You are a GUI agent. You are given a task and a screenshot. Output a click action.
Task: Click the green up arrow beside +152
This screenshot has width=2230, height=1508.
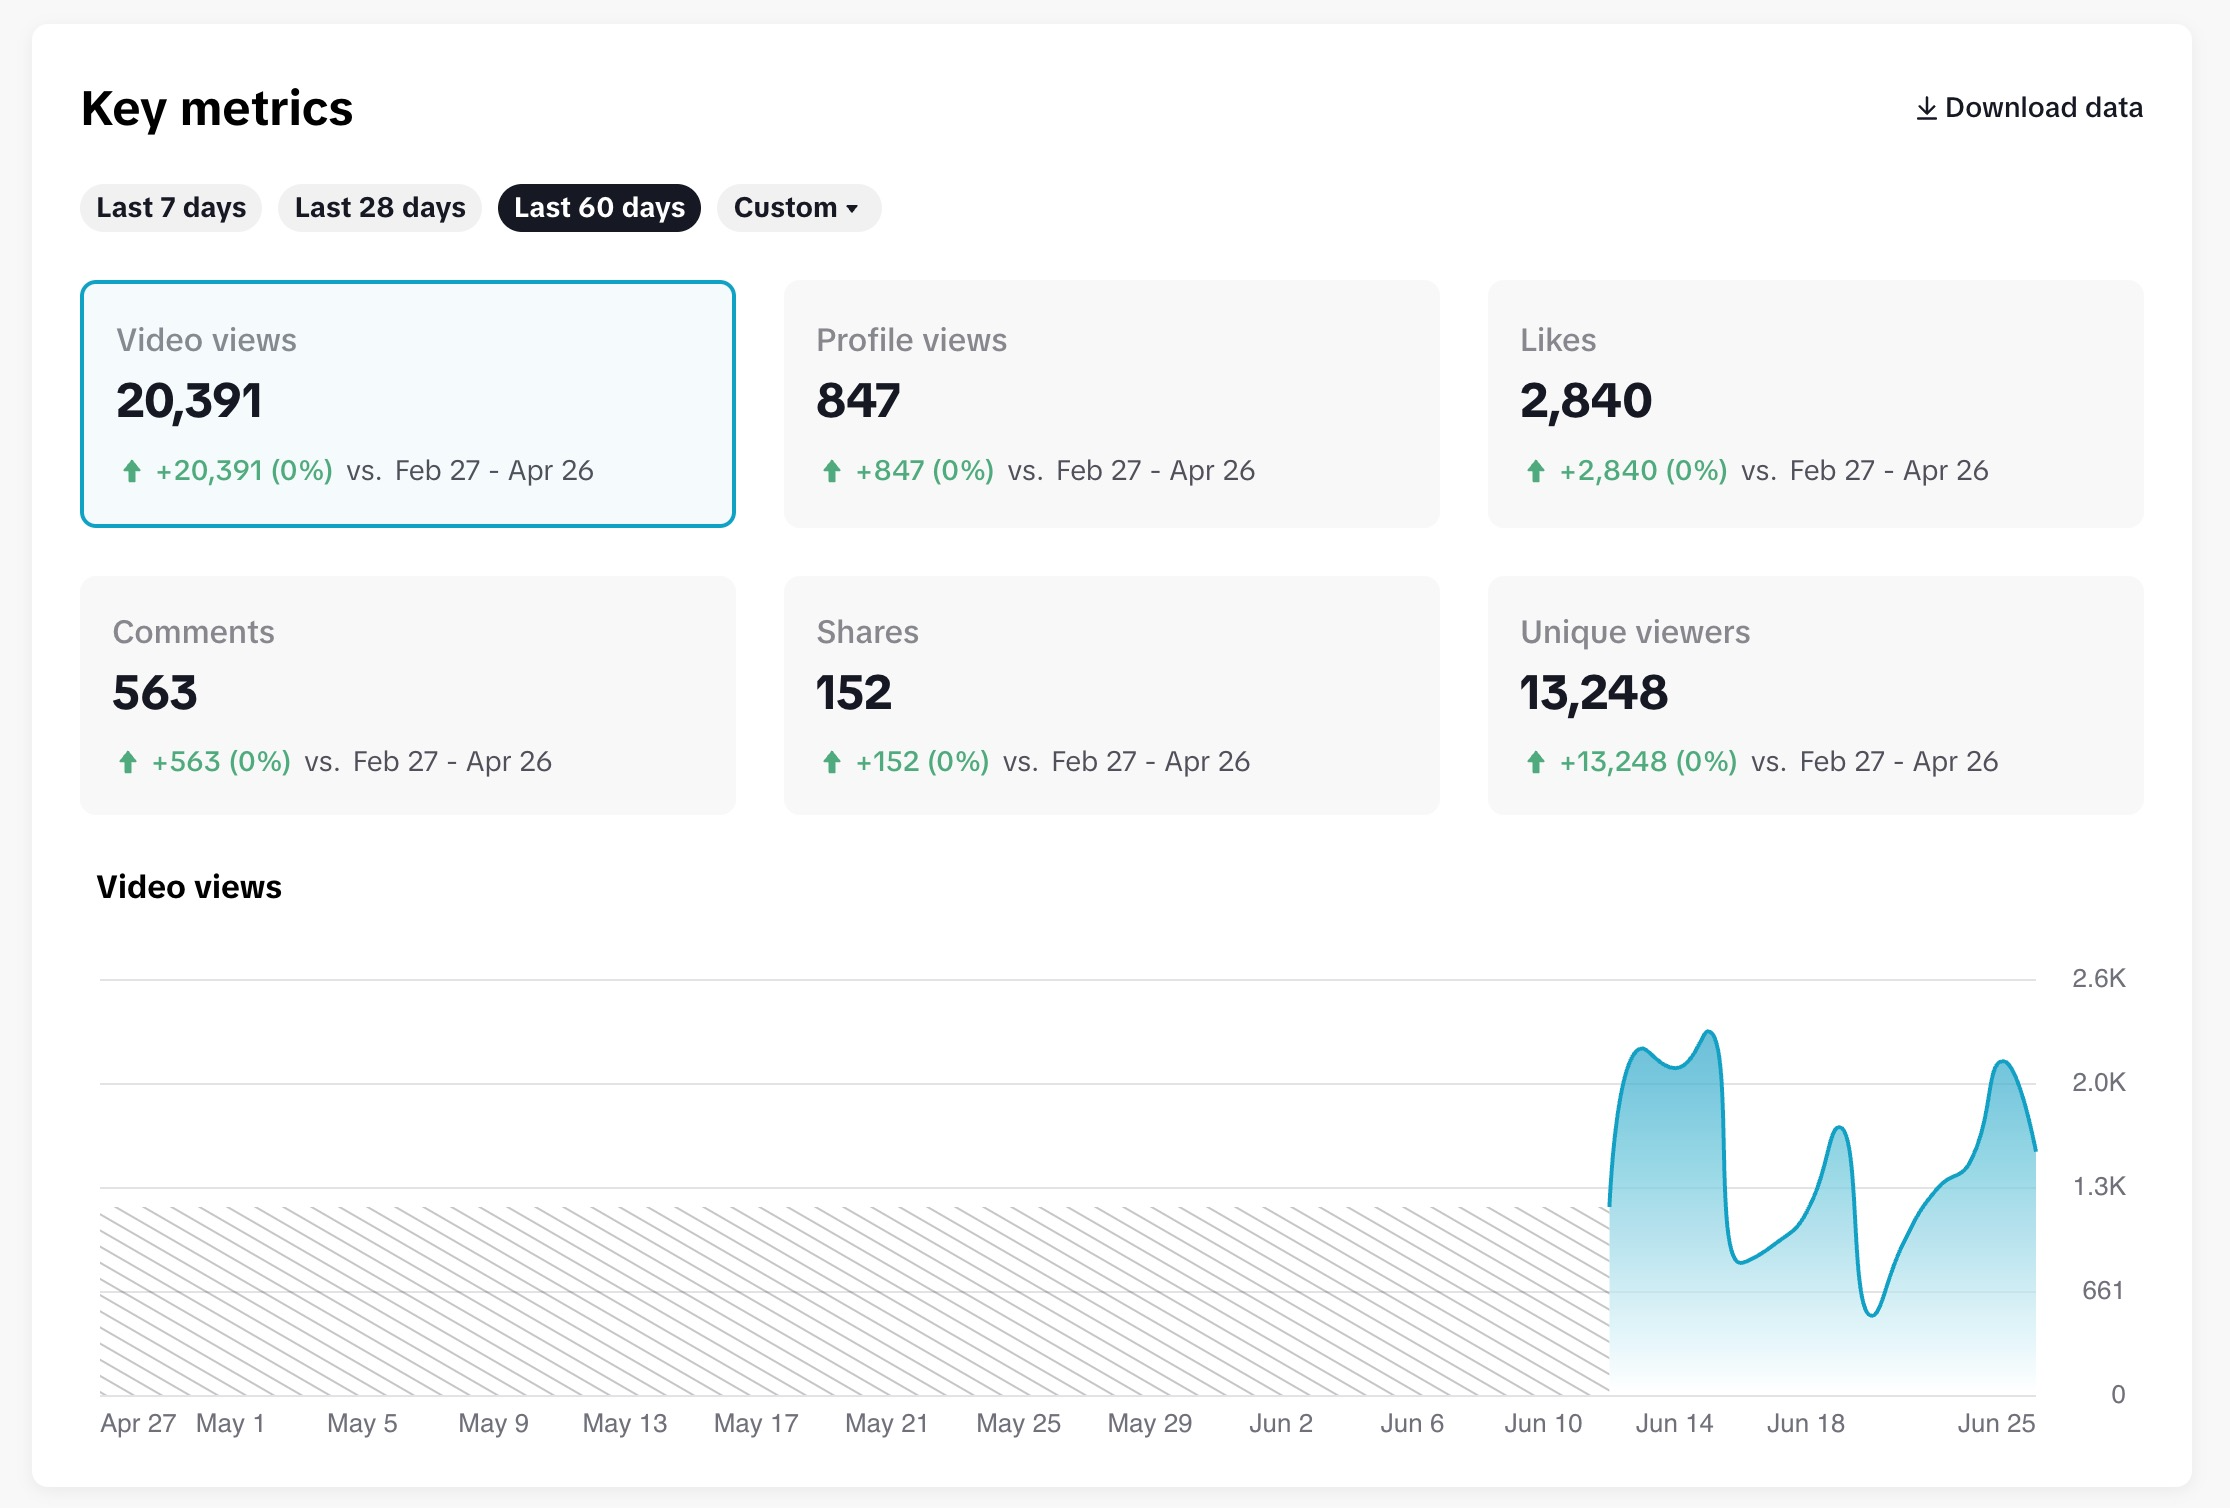(x=831, y=762)
